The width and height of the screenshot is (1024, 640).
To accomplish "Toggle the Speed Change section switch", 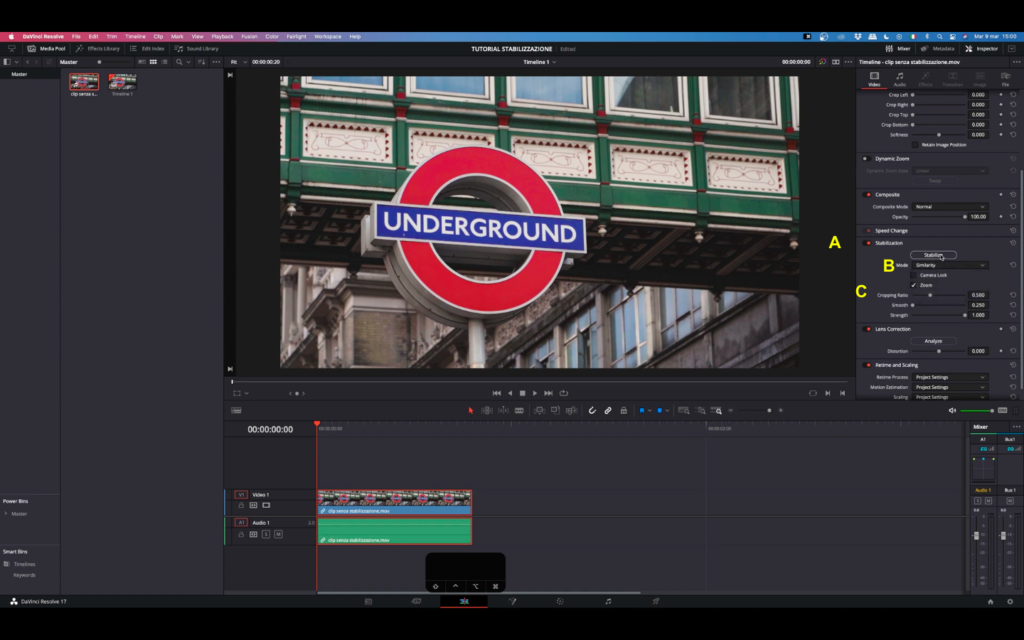I will [x=868, y=231].
